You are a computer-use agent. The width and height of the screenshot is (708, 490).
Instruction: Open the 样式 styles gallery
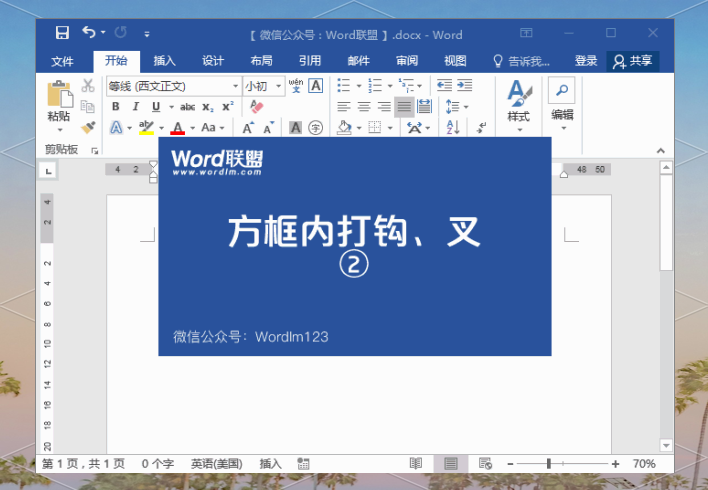518,106
